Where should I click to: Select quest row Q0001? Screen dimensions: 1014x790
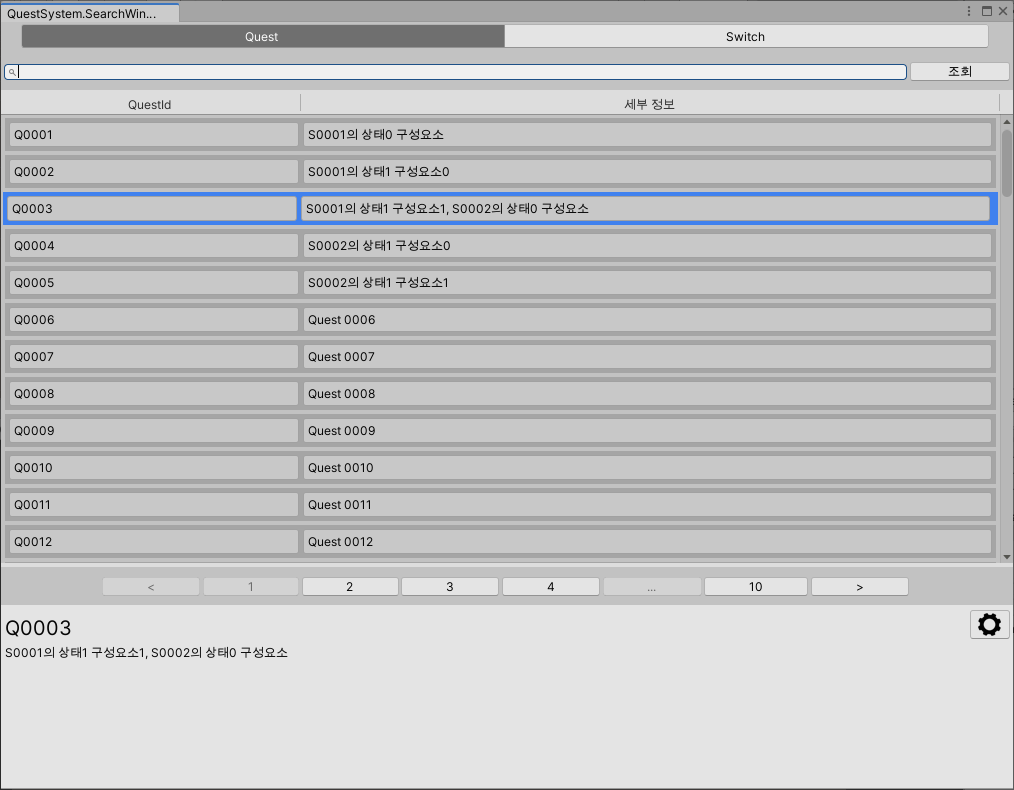click(x=153, y=134)
